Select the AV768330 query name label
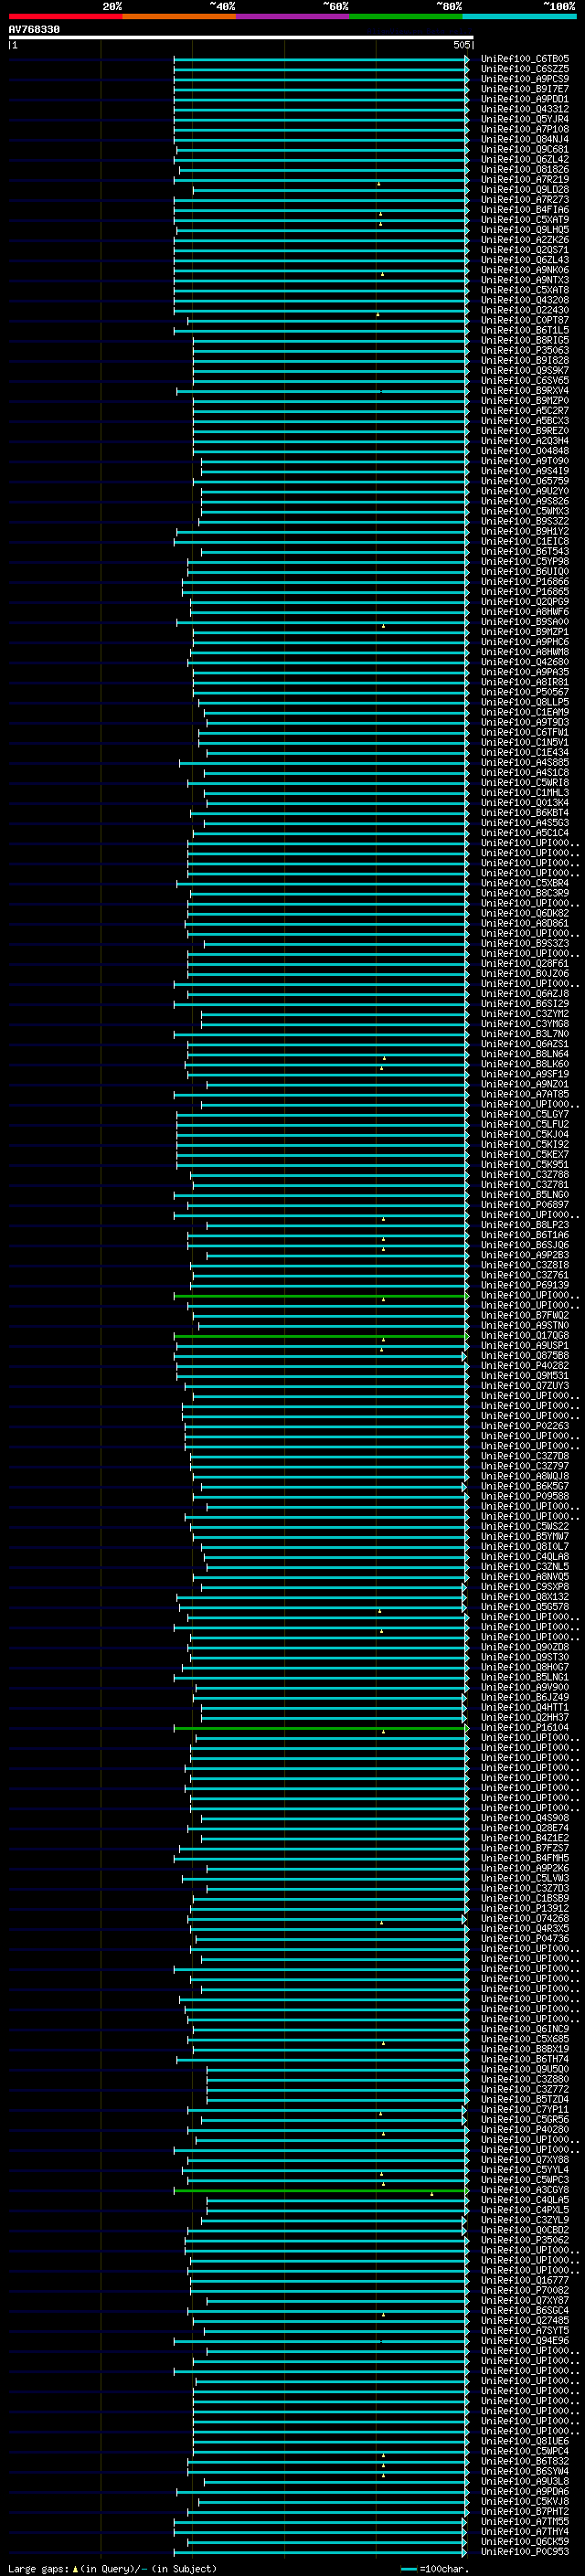 [x=34, y=30]
